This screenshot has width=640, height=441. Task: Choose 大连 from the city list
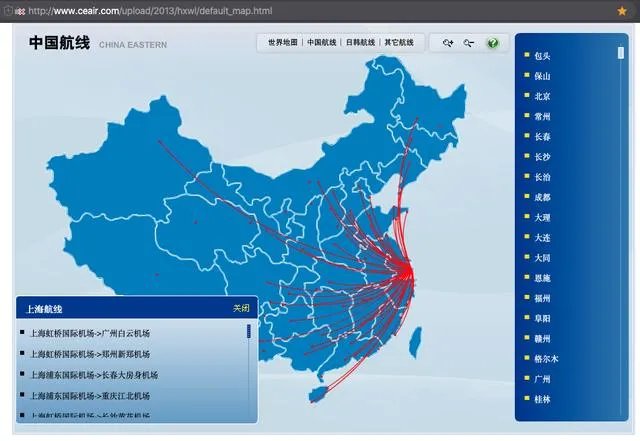click(542, 238)
